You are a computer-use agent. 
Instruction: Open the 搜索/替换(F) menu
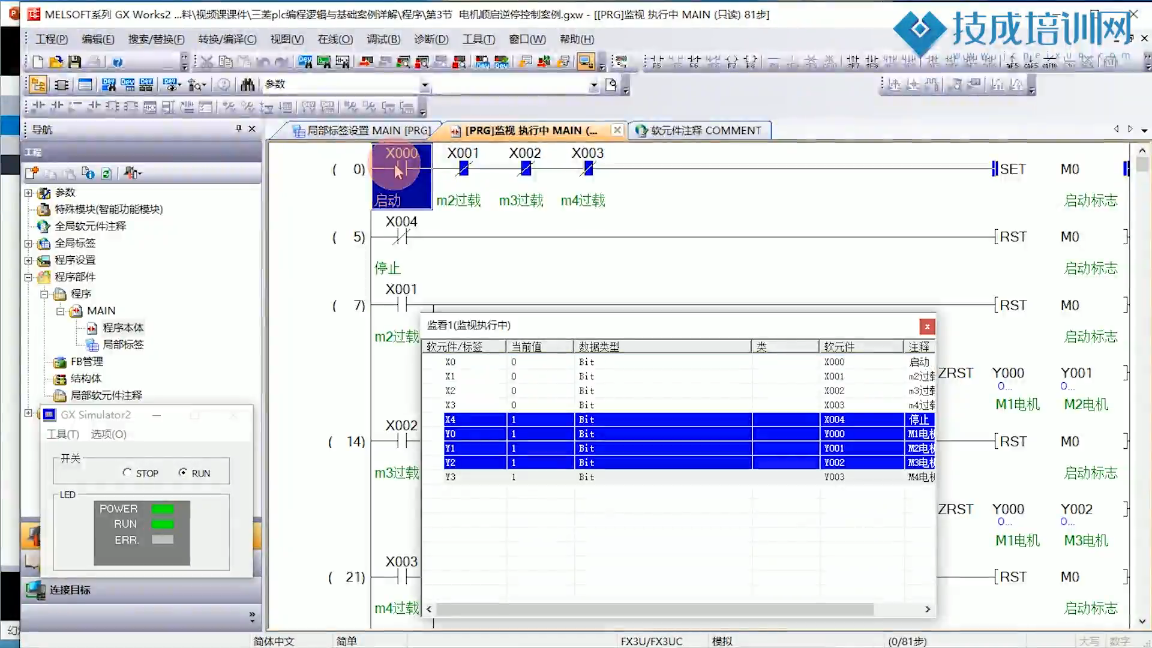(x=156, y=39)
